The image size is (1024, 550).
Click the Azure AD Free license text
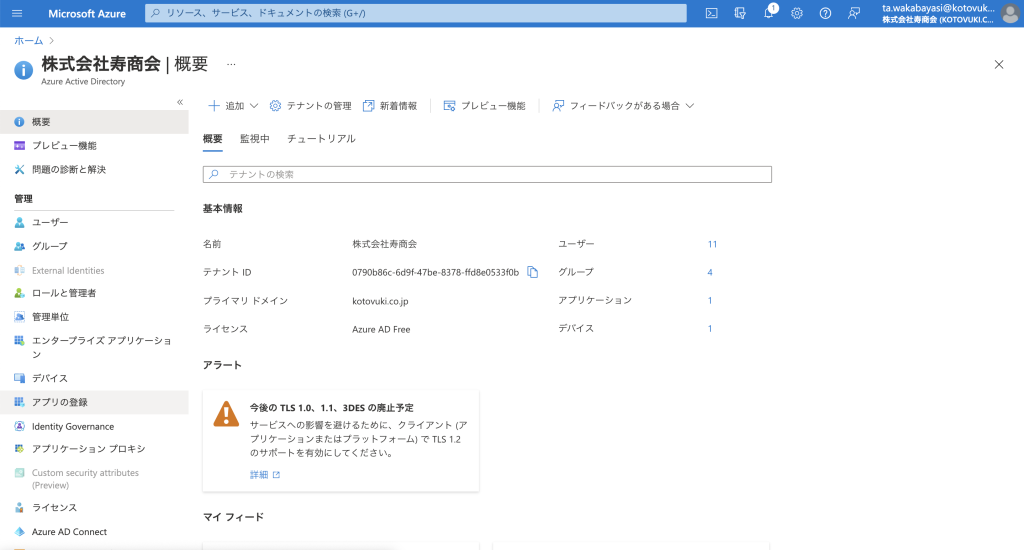point(381,329)
